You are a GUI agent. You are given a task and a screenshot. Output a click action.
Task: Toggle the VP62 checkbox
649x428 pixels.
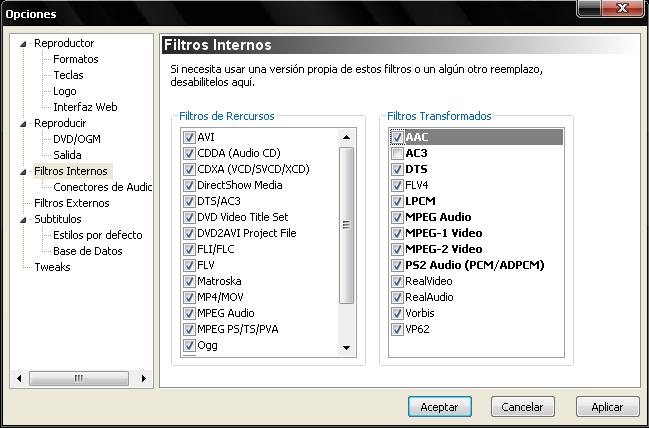coord(397,329)
